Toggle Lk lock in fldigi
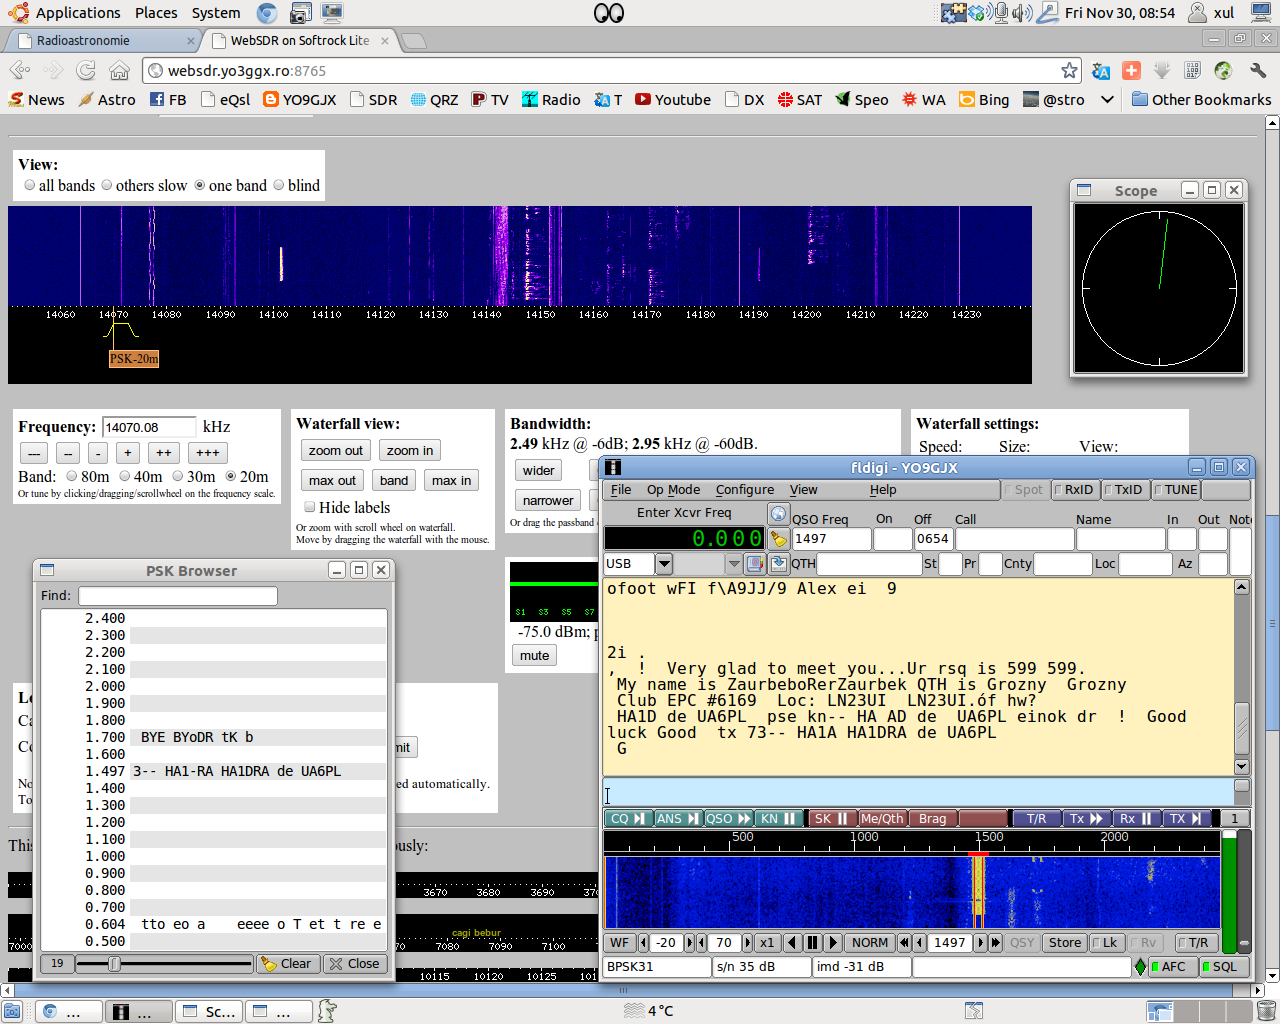The image size is (1280, 1024). [x=1106, y=942]
